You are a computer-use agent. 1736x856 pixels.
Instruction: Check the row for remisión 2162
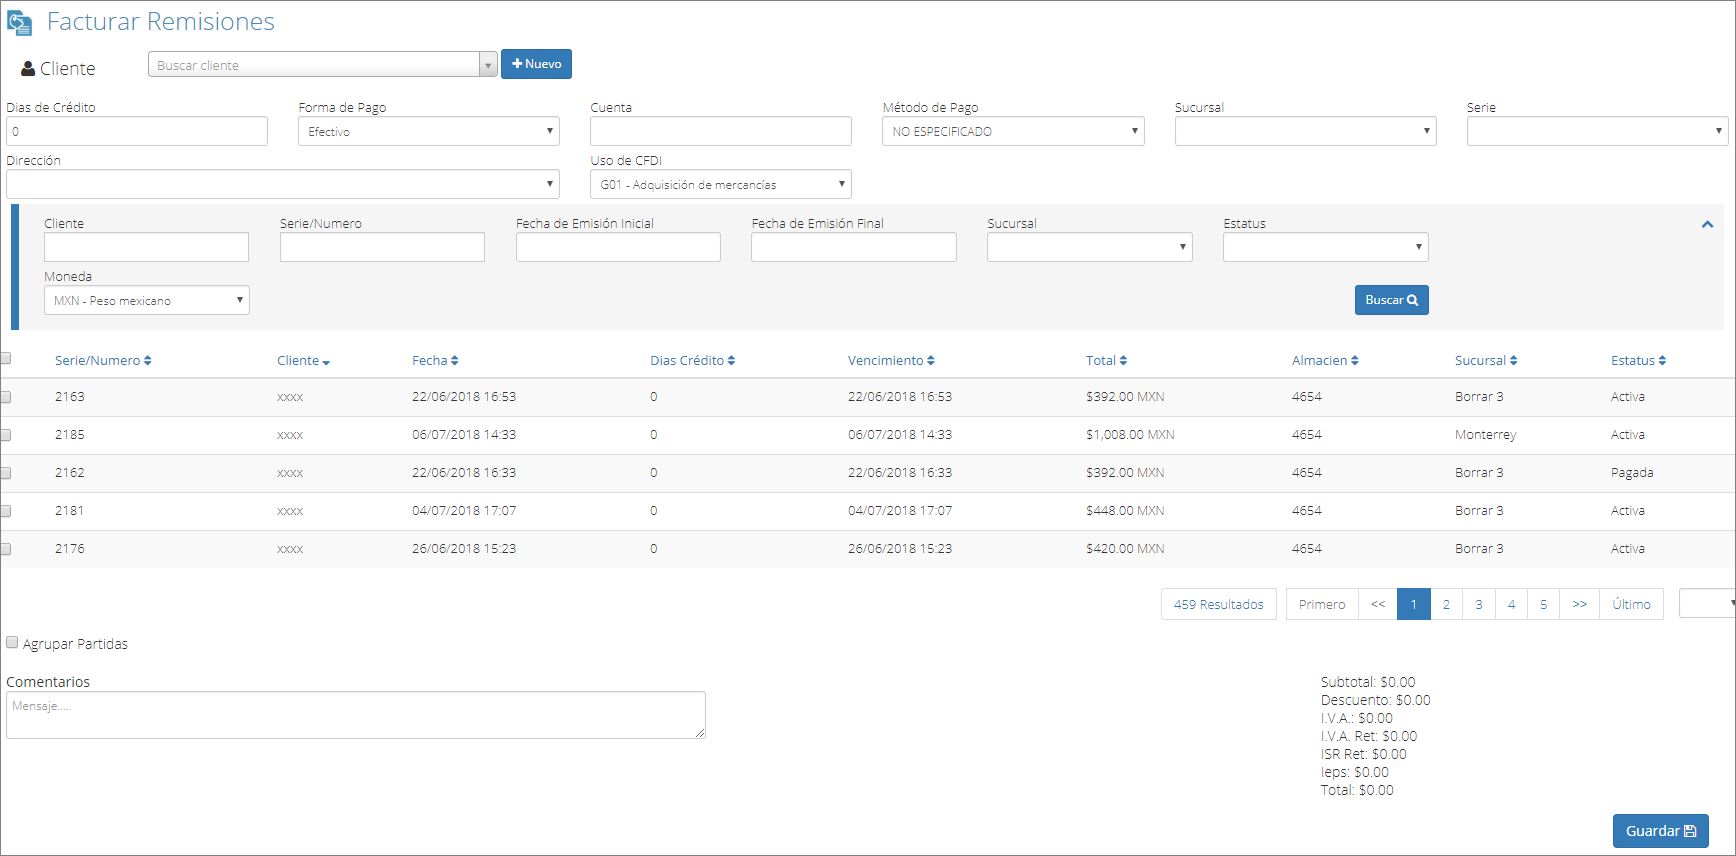coord(6,473)
